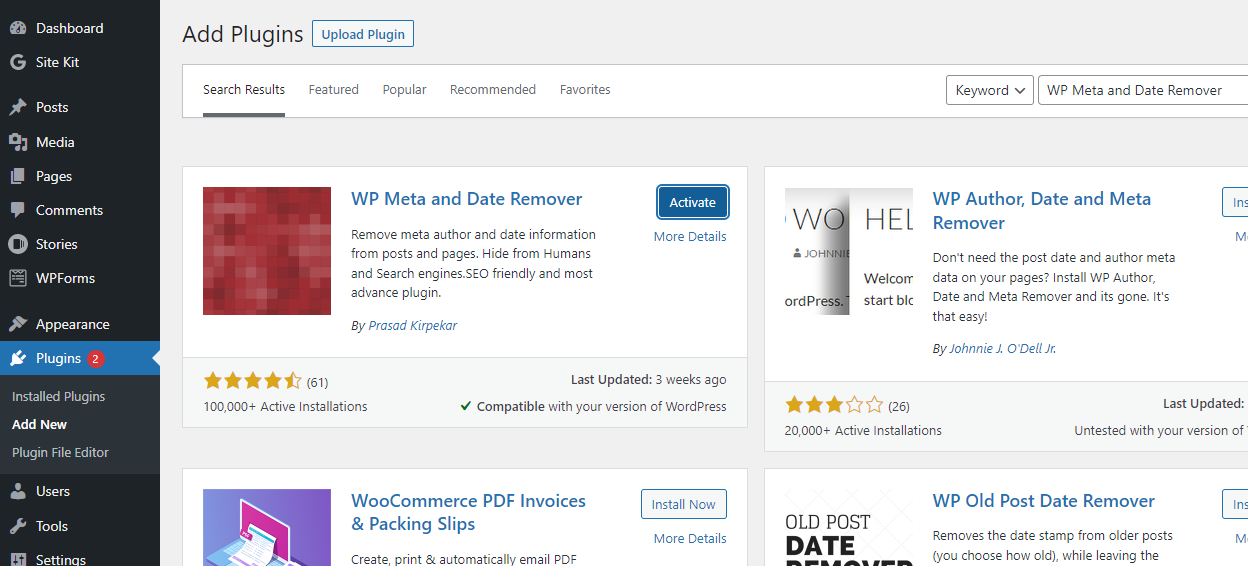
Task: Open Comments menu item
Action: click(80, 210)
